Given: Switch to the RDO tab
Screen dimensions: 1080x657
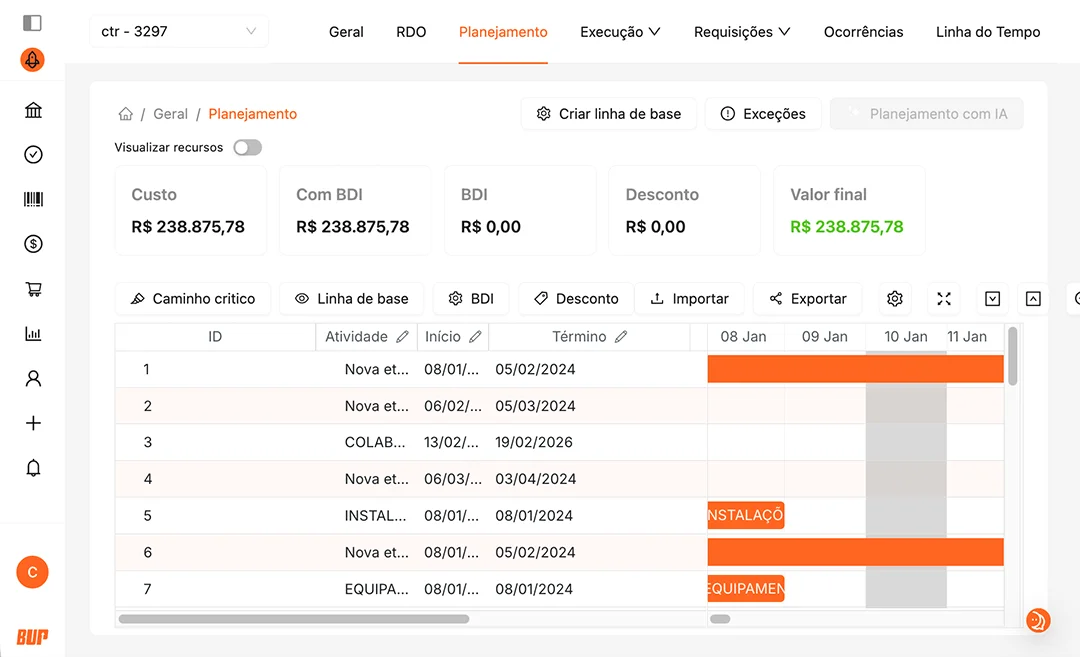Looking at the screenshot, I should coord(411,32).
